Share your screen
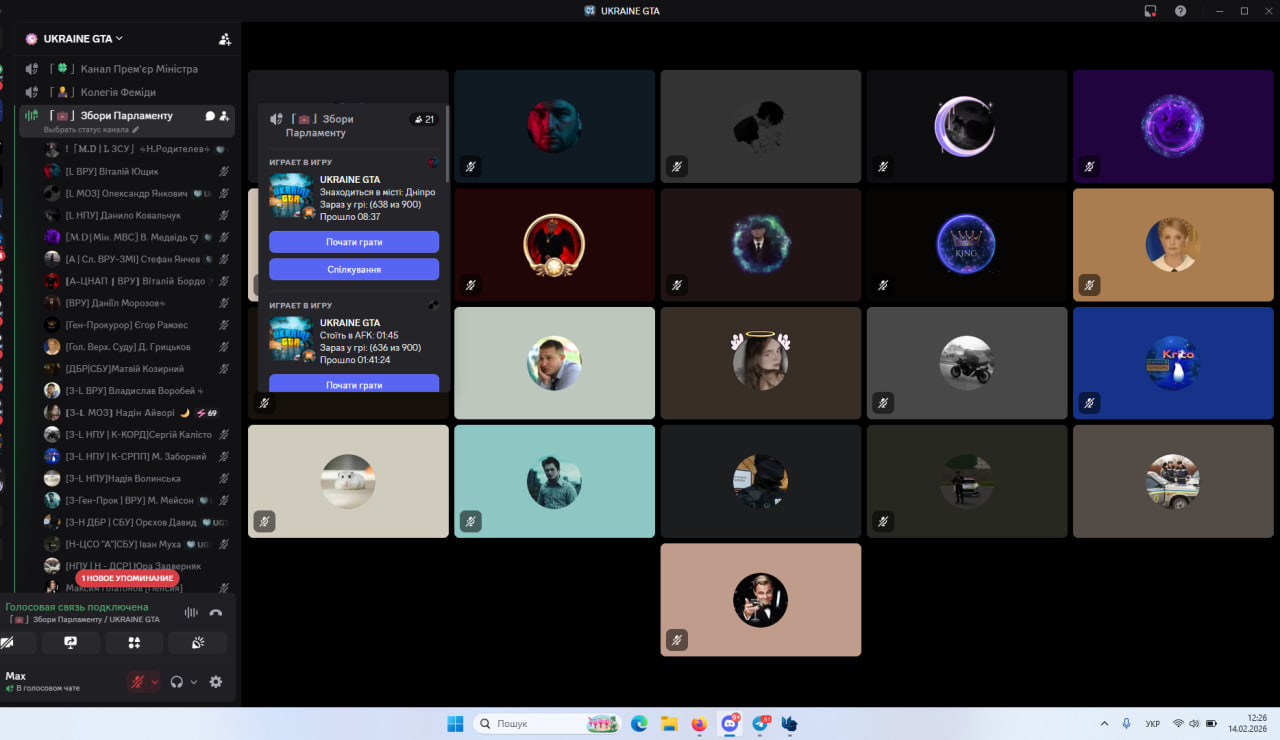Image resolution: width=1280 pixels, height=740 pixels. point(71,643)
